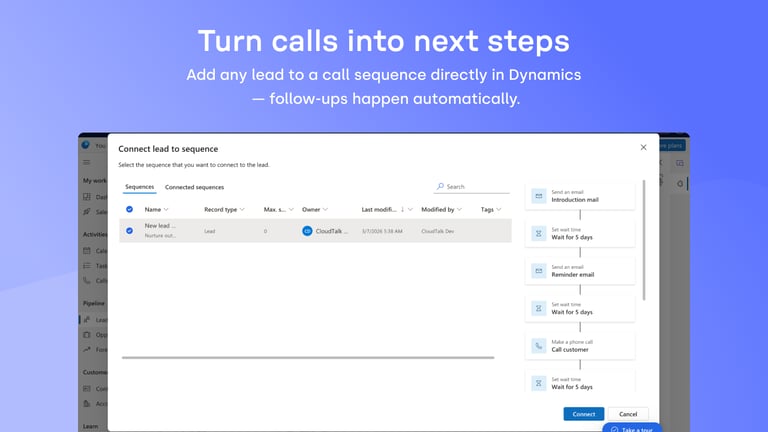Viewport: 768px width, 432px height.
Task: Click the Accounts icon under Customers
Action: [x=87, y=404]
